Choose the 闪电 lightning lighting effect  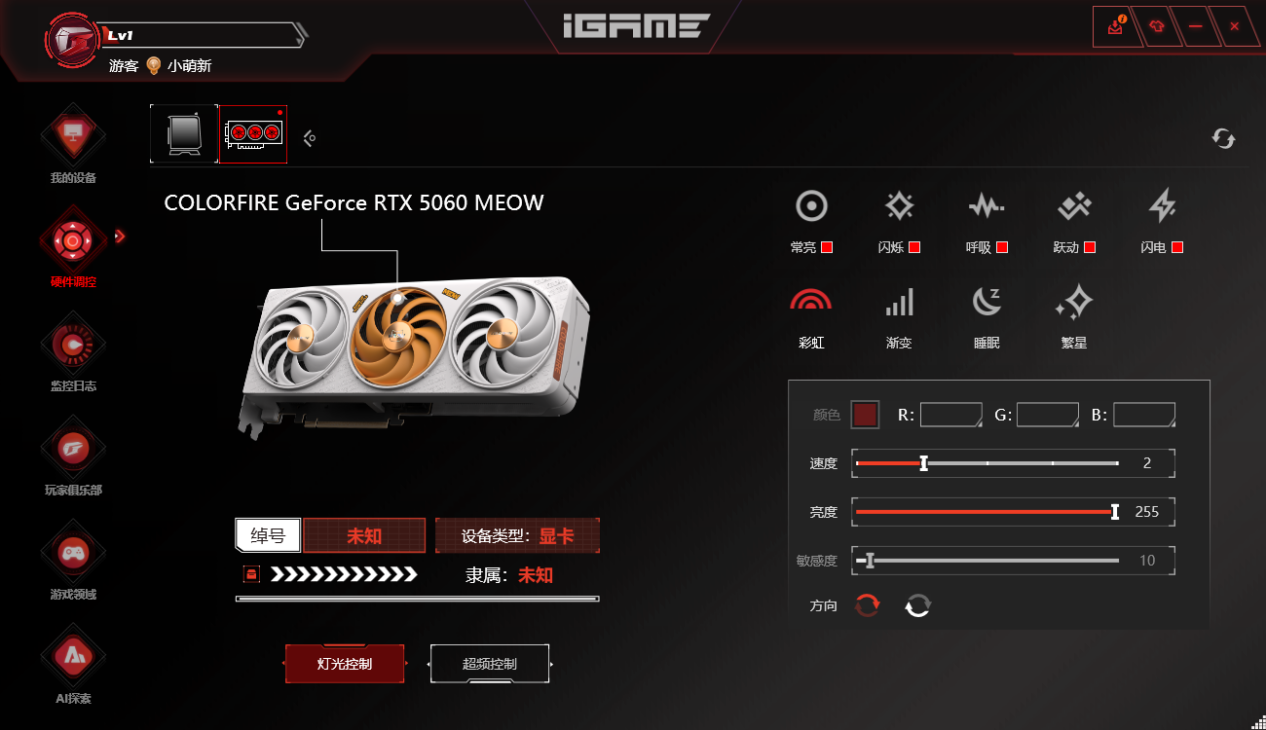1161,205
